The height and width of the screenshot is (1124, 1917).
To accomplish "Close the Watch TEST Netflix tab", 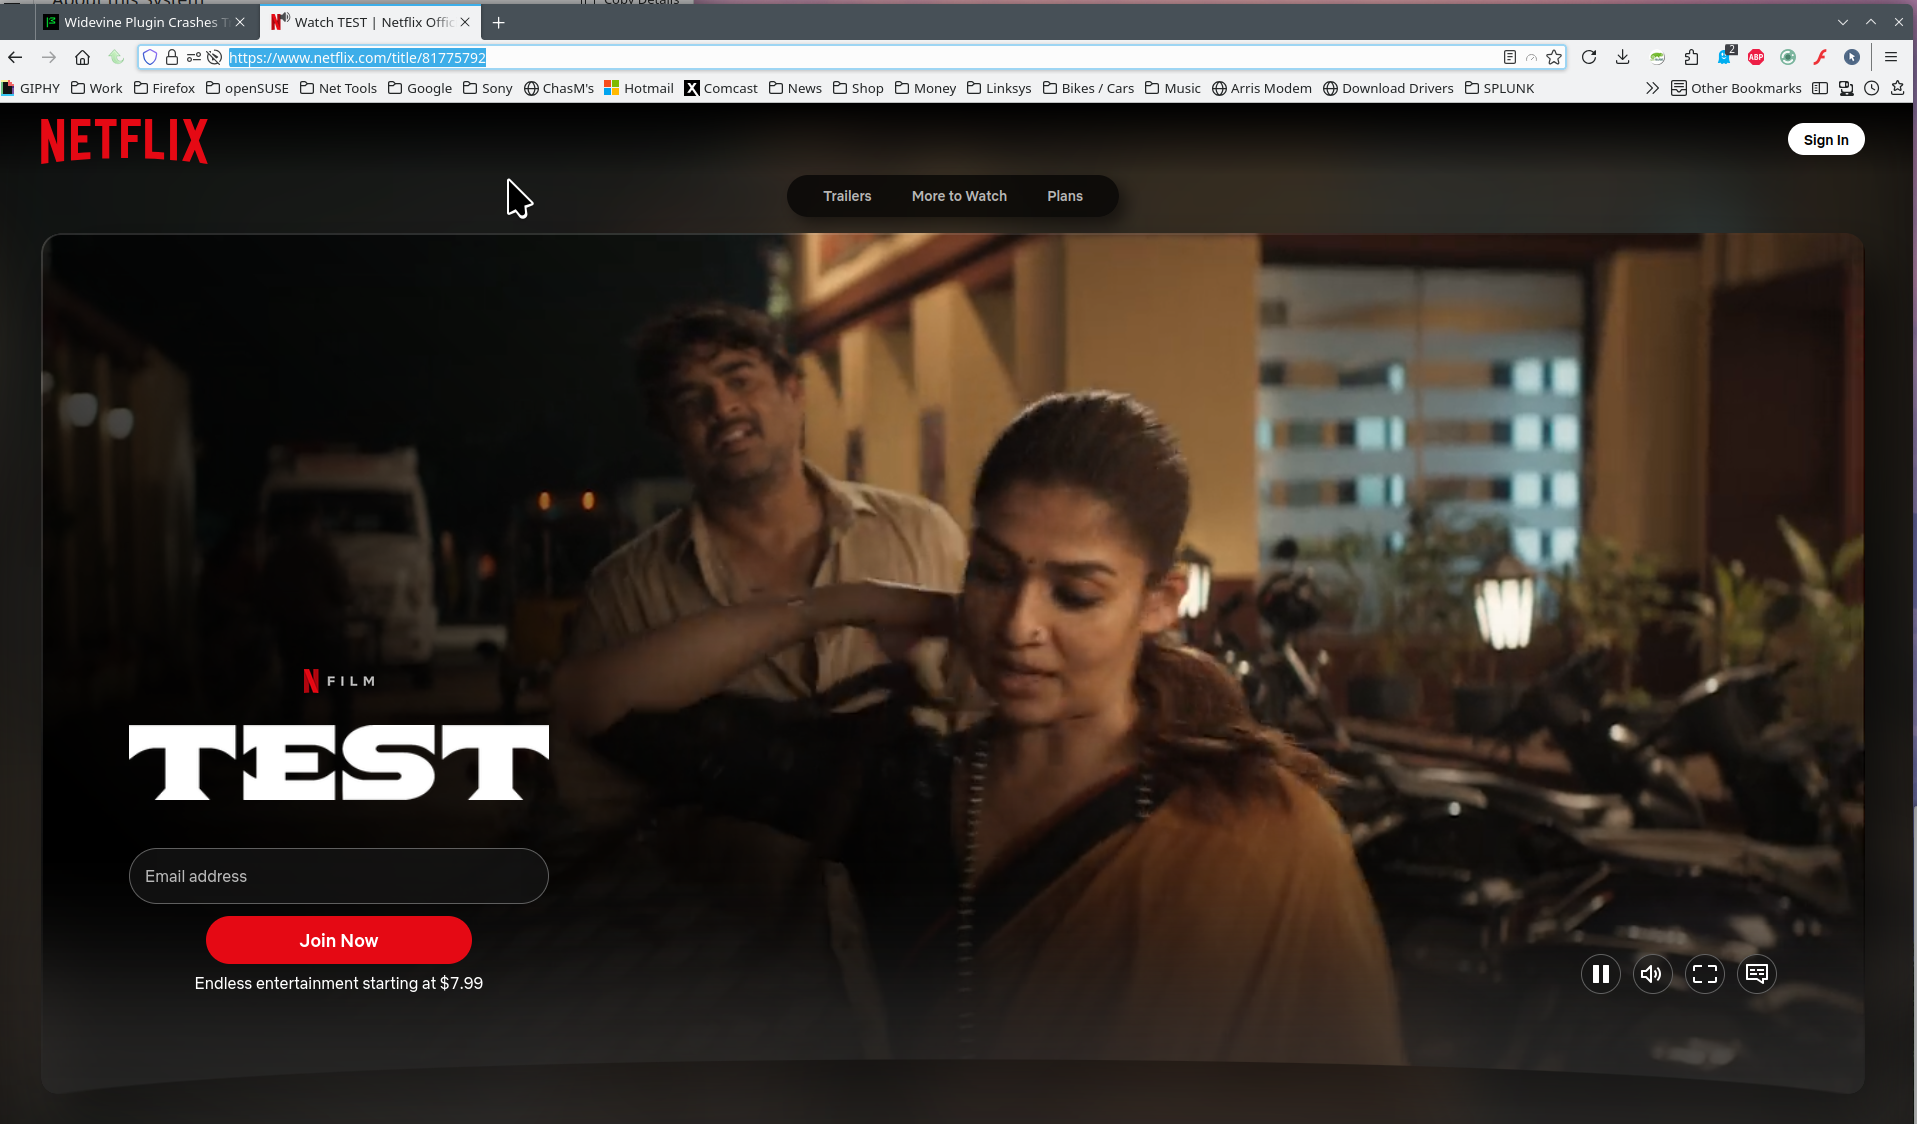I will click(x=465, y=22).
